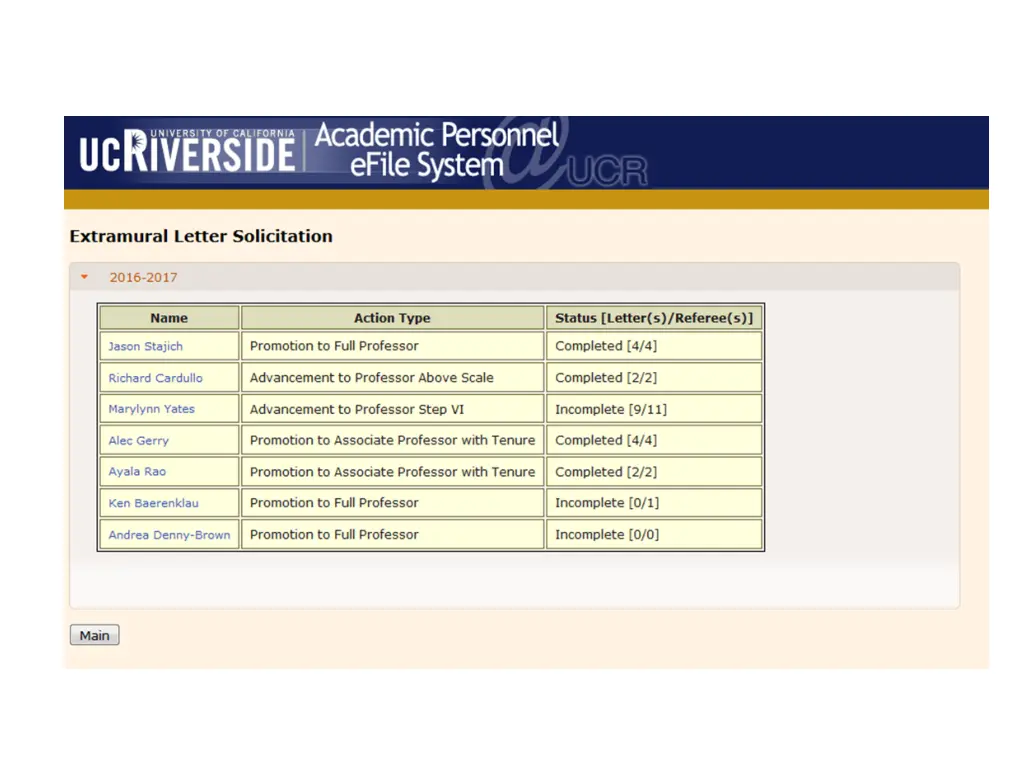Select Alec Gerry's Promotion to Associate Professor cell
The width and height of the screenshot is (1024, 768).
tap(392, 440)
